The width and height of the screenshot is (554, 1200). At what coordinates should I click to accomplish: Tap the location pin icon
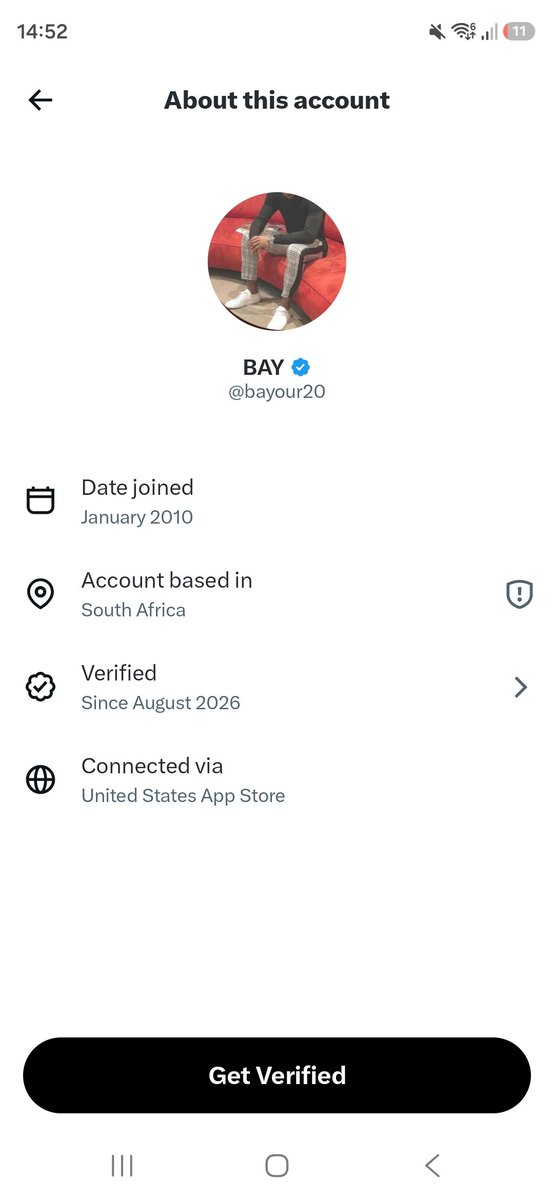pyautogui.click(x=40, y=594)
